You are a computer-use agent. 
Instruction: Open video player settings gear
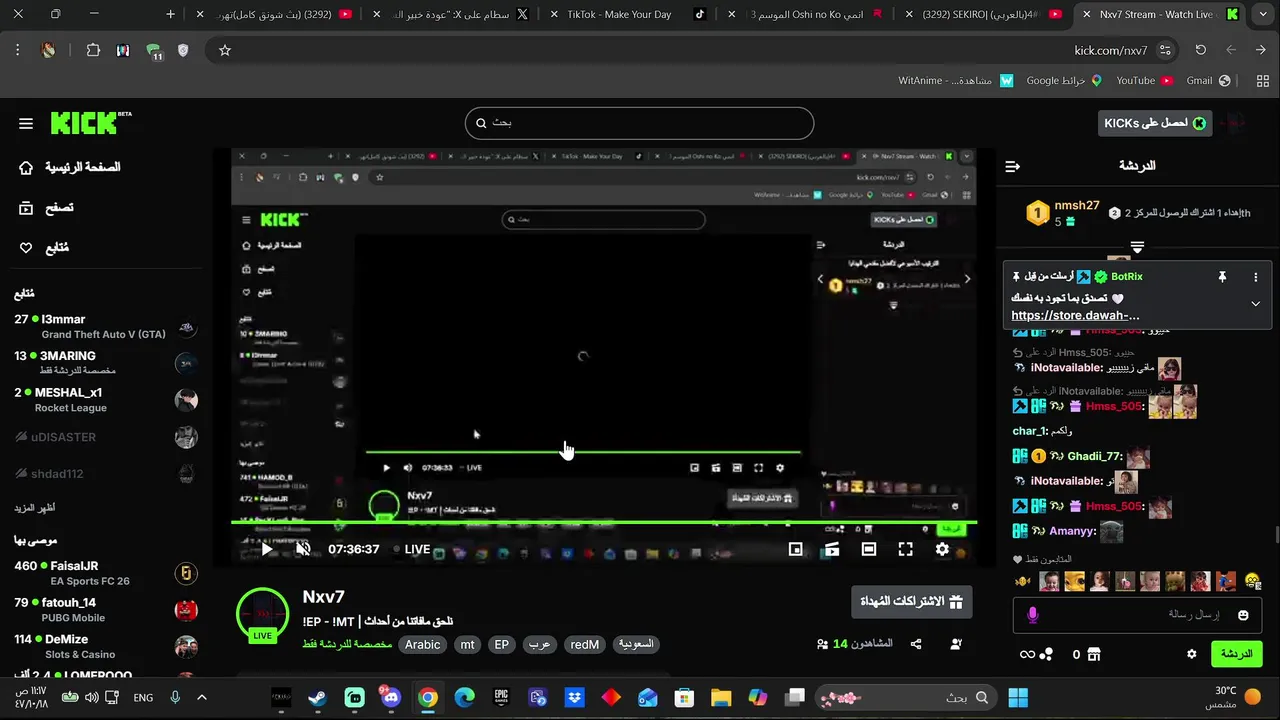942,549
